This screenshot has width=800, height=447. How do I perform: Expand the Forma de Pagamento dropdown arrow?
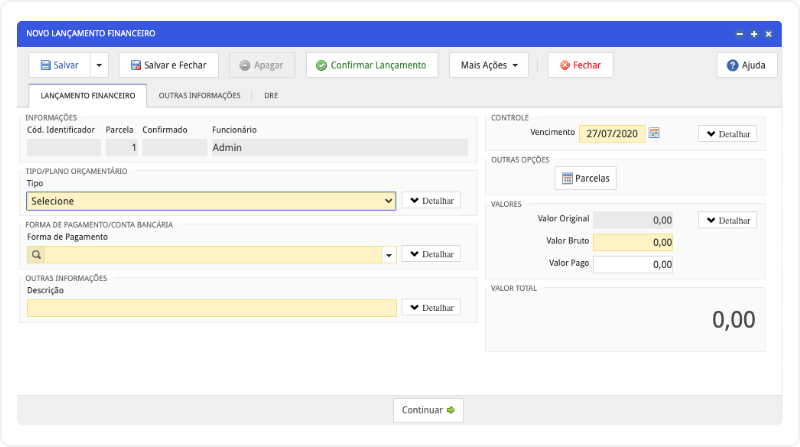click(x=389, y=255)
